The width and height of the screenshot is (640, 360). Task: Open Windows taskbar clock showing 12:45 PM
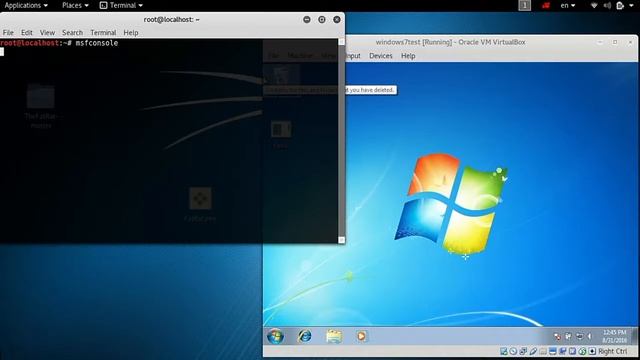(614, 336)
